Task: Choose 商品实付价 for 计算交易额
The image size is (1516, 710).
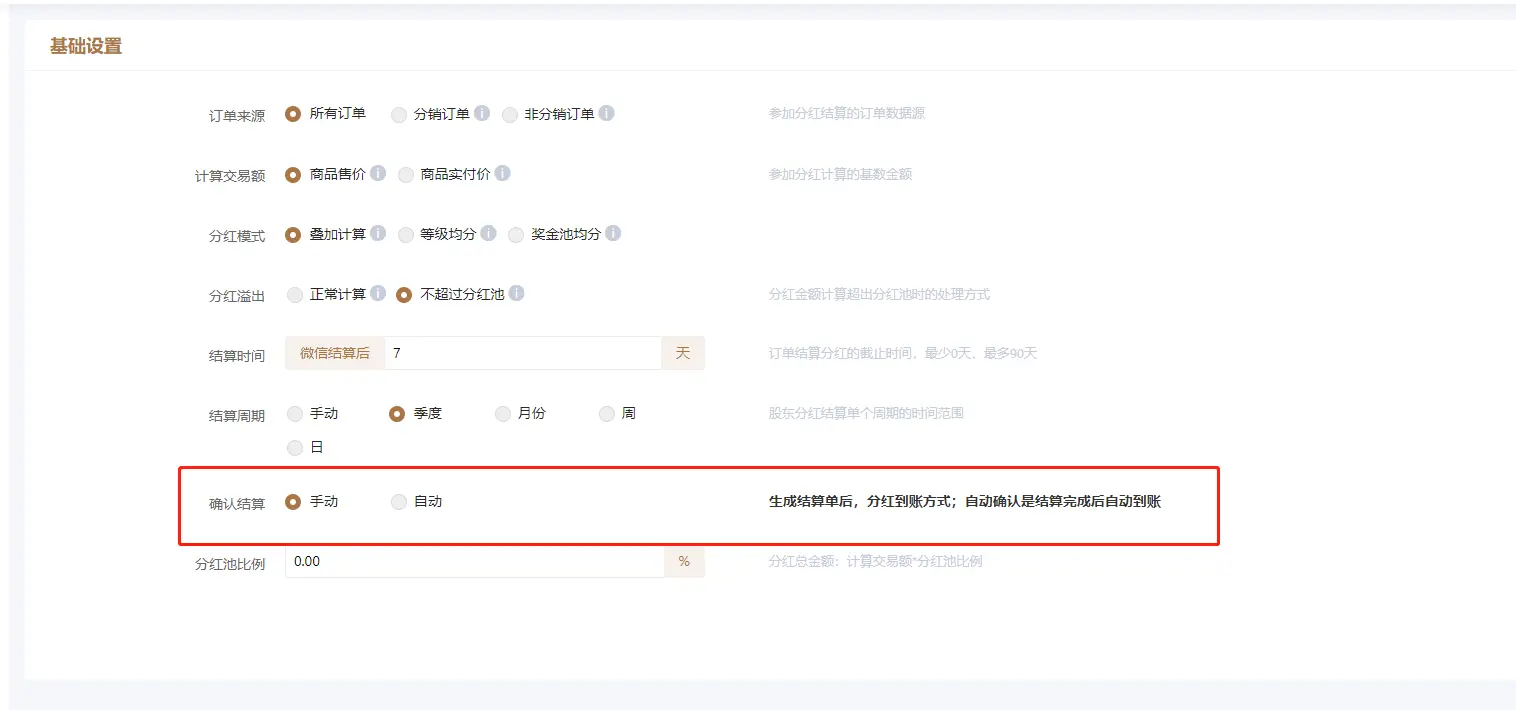Action: pos(406,175)
